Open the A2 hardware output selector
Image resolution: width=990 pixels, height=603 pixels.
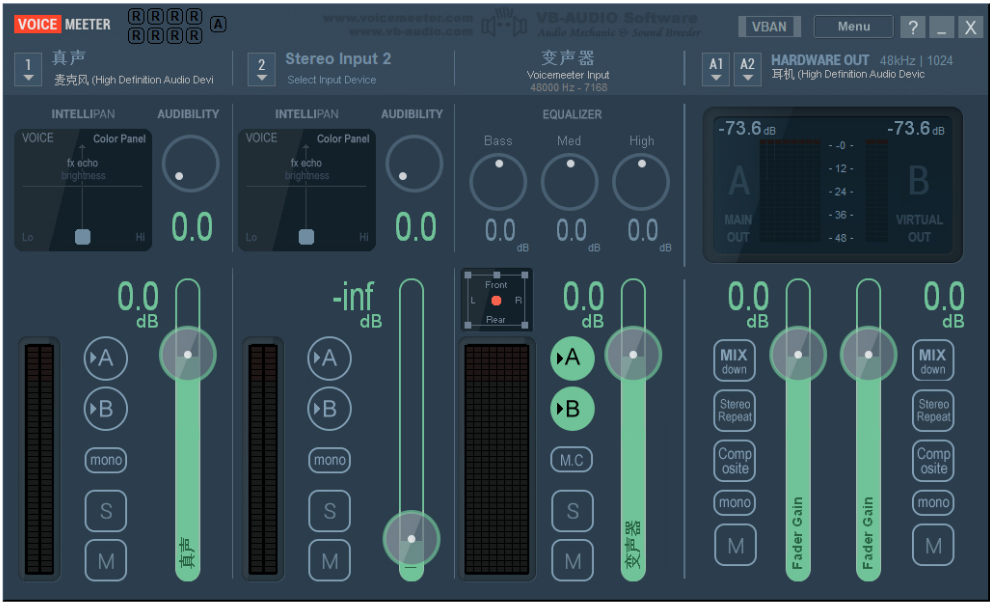point(747,69)
